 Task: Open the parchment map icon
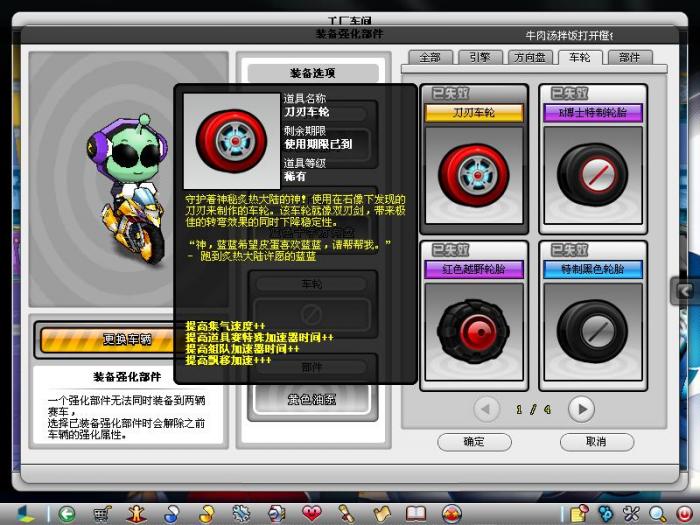pos(381,514)
